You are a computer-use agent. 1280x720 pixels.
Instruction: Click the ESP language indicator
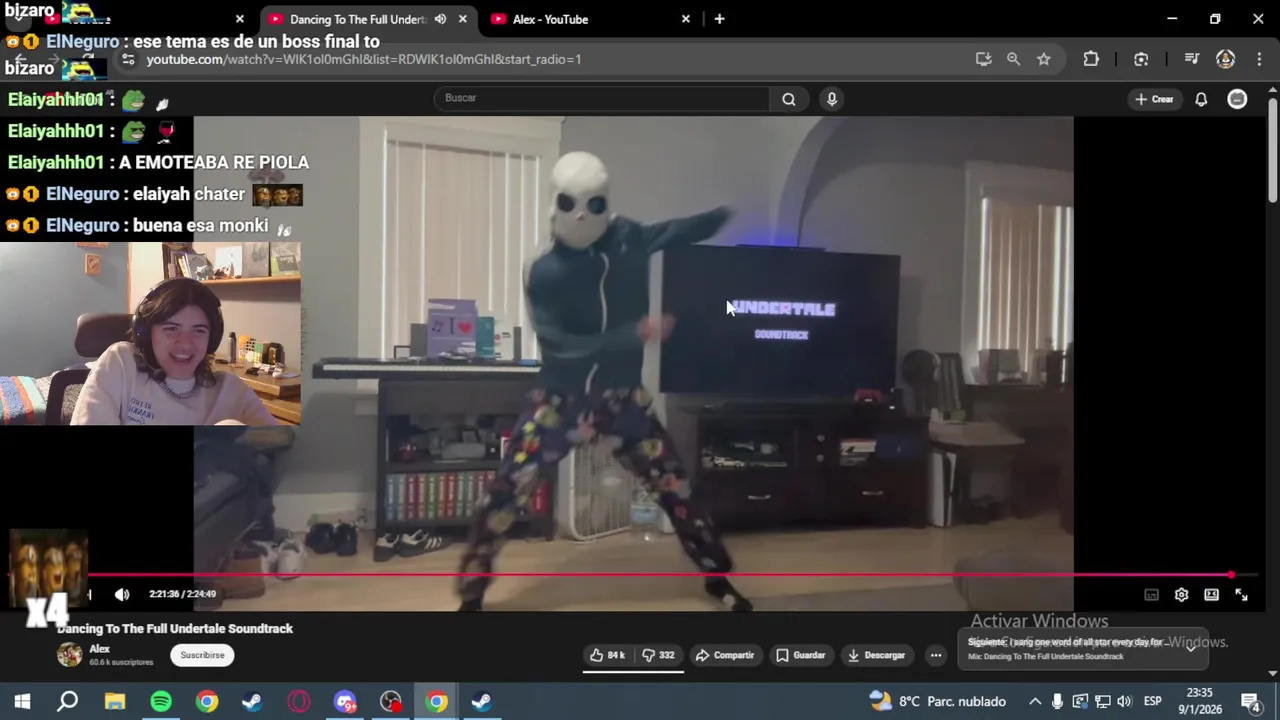pyautogui.click(x=1152, y=701)
